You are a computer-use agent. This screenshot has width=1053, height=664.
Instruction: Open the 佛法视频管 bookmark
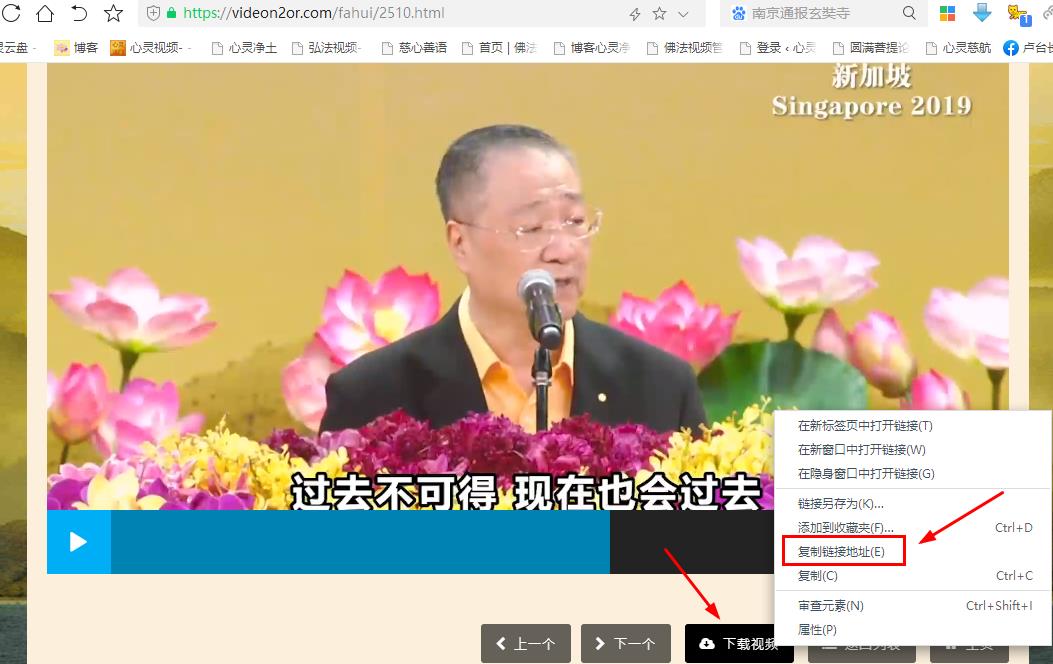(684, 48)
